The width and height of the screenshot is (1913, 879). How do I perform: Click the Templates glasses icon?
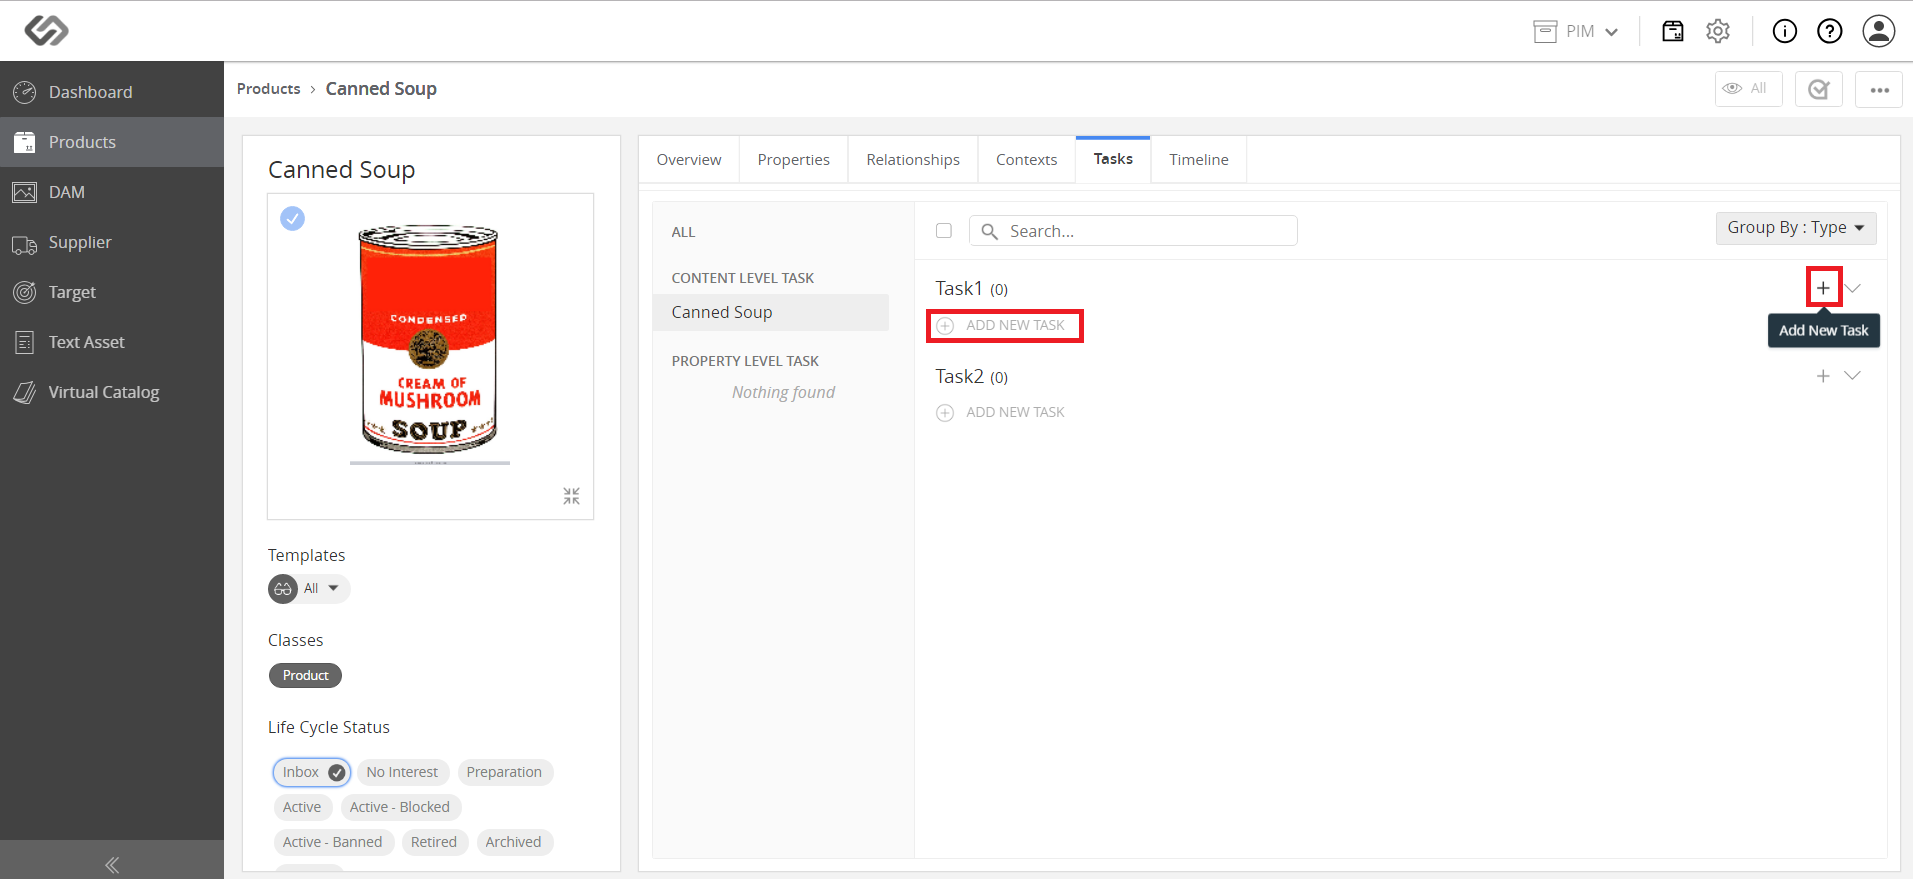[x=283, y=589]
